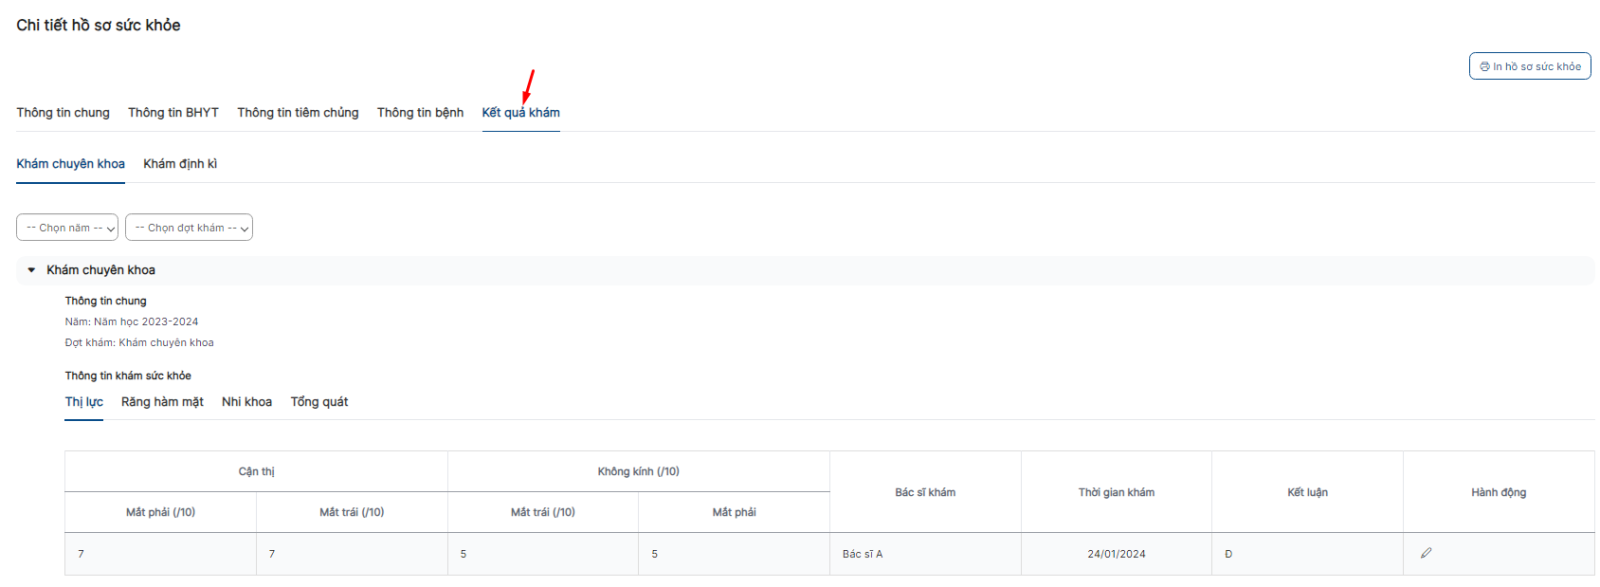Viewport: 1600px width, 587px height.
Task: Choose the Khám chuyên khoa sub-tab
Action: tap(71, 164)
